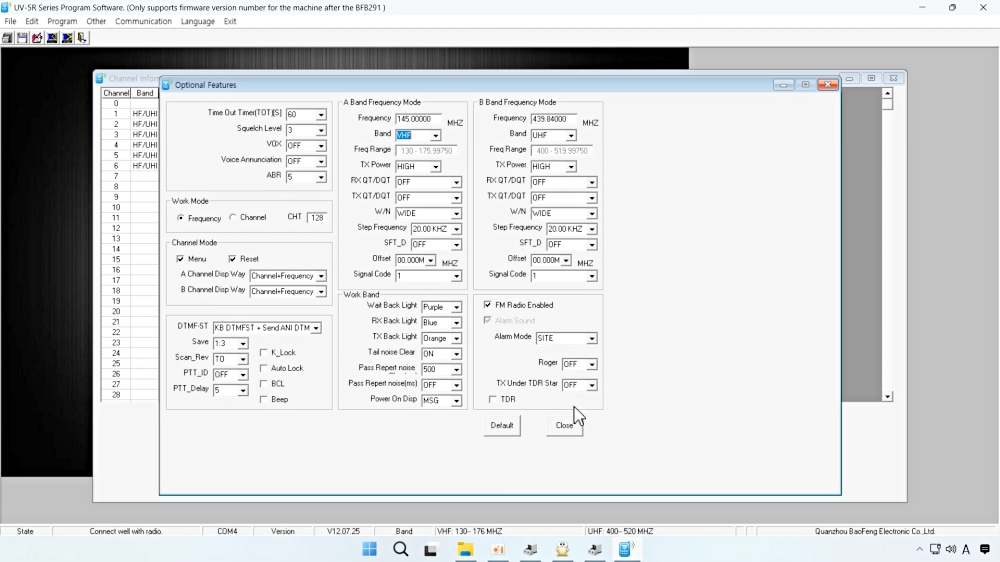Click the input language A tray icon
The height and width of the screenshot is (562, 1000).
pyautogui.click(x=966, y=549)
